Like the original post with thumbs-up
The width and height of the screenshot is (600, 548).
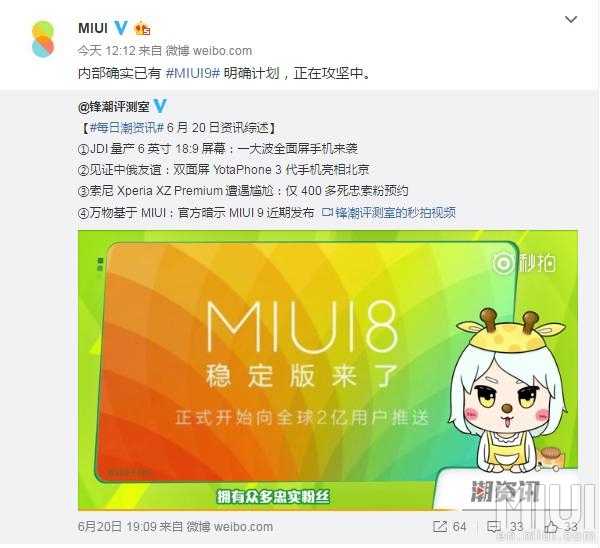tap(561, 527)
